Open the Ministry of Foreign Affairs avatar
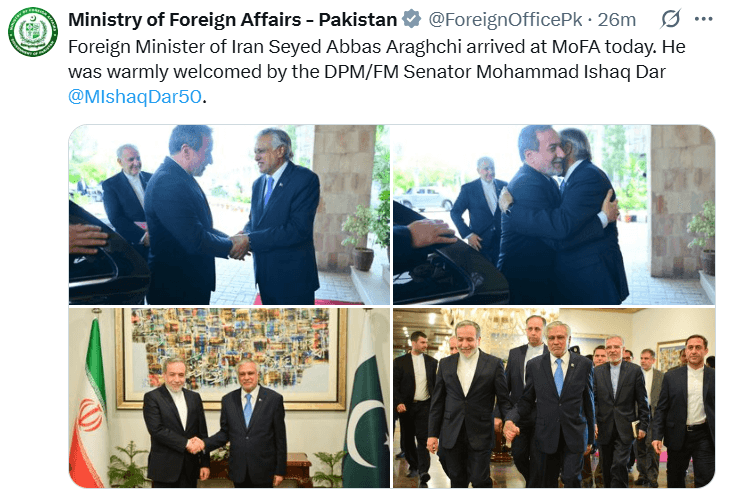730x496 pixels. pos(33,32)
